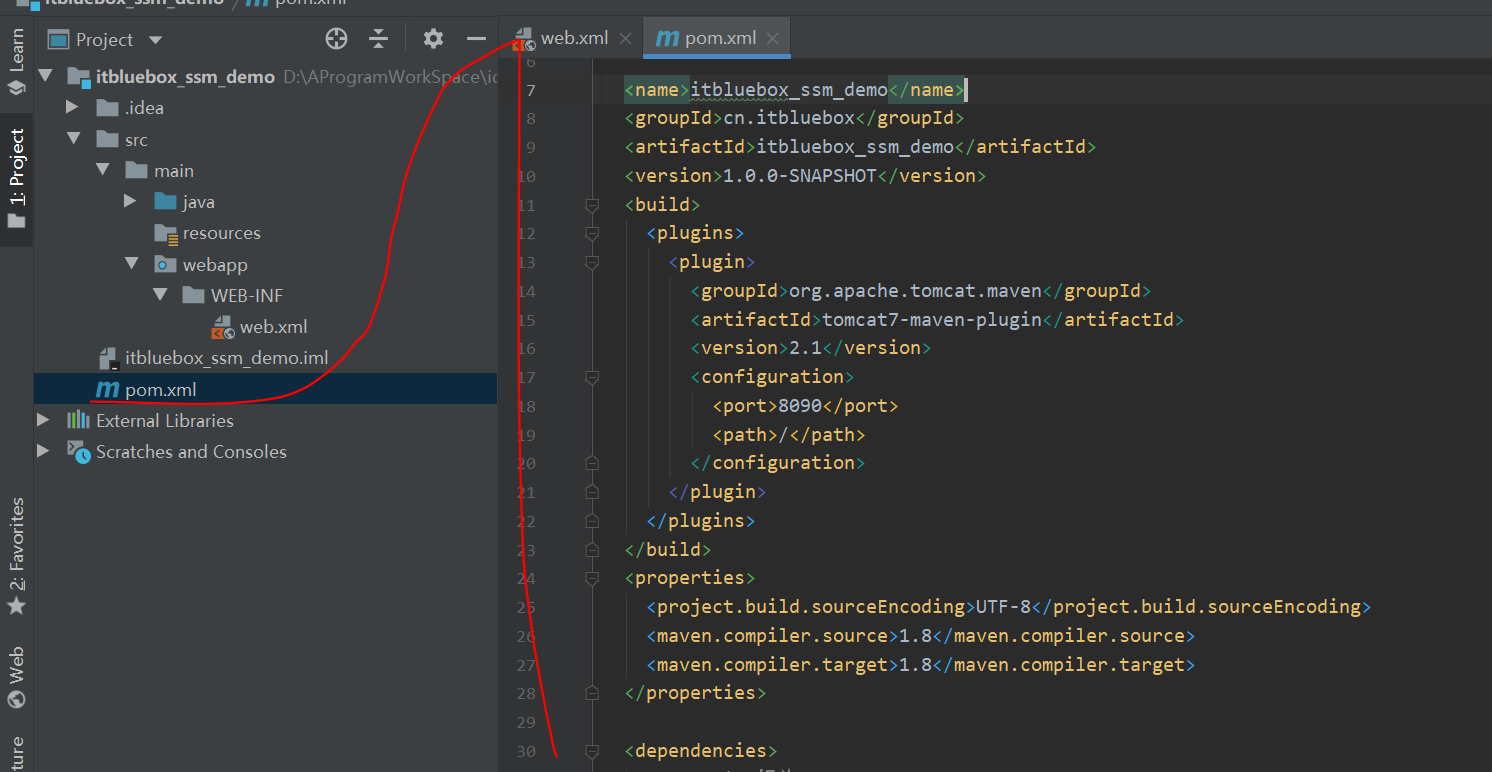Toggle the 1: Project tool window

(17, 180)
